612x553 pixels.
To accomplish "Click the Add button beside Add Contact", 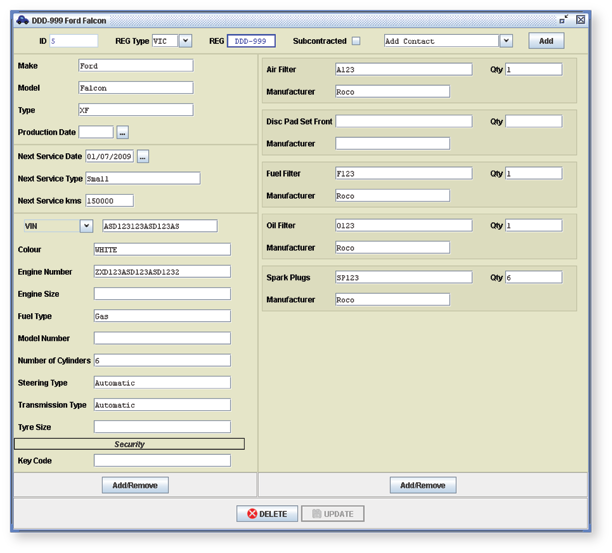I will click(x=546, y=41).
